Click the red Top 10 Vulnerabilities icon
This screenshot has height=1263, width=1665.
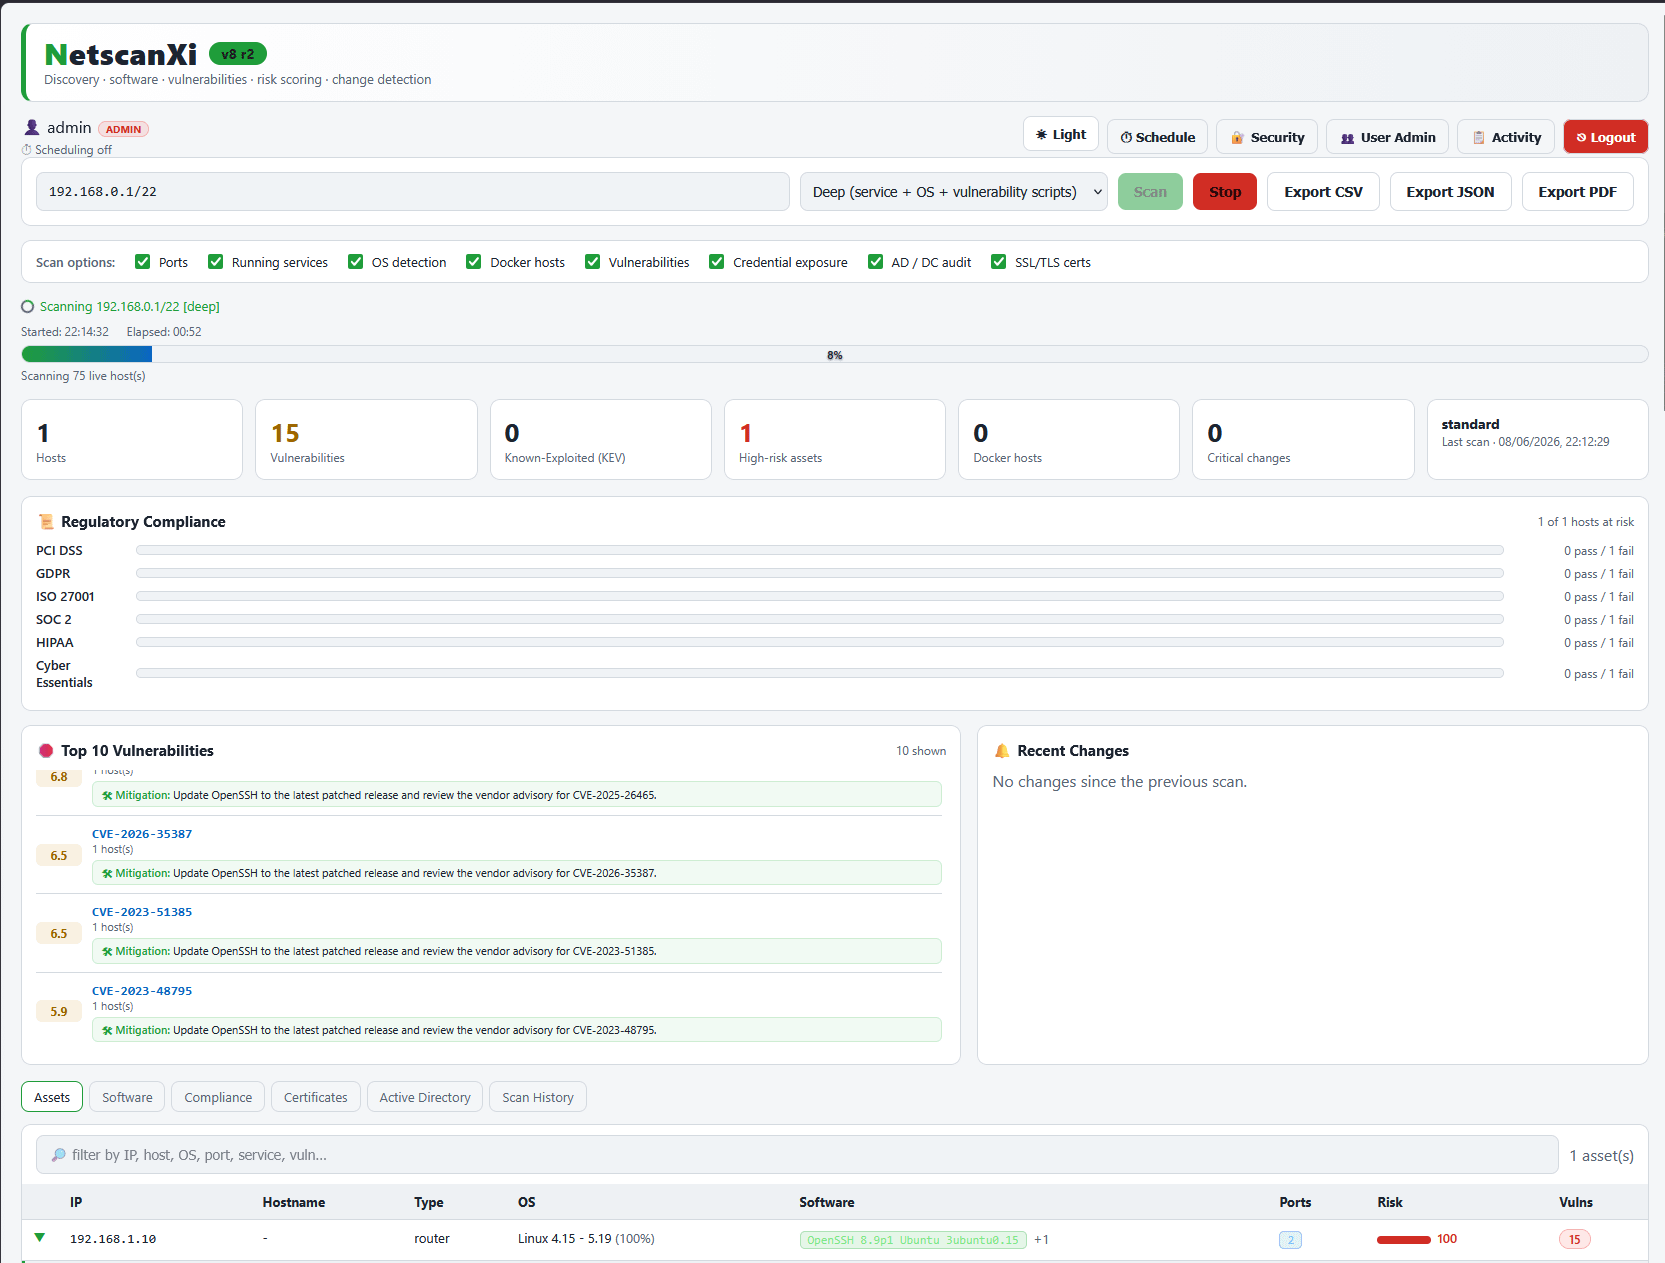coord(46,751)
